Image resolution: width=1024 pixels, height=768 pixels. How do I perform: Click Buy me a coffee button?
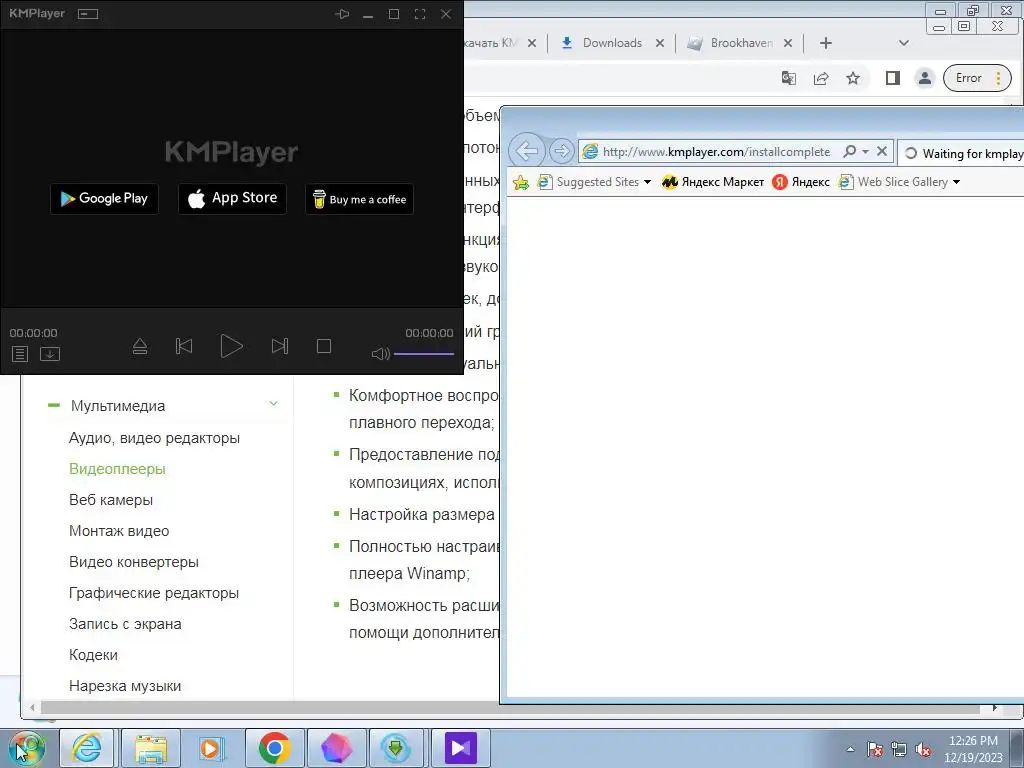point(359,199)
